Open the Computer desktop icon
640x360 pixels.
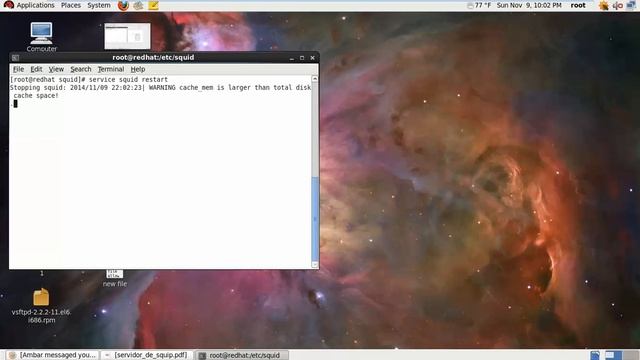[x=42, y=37]
